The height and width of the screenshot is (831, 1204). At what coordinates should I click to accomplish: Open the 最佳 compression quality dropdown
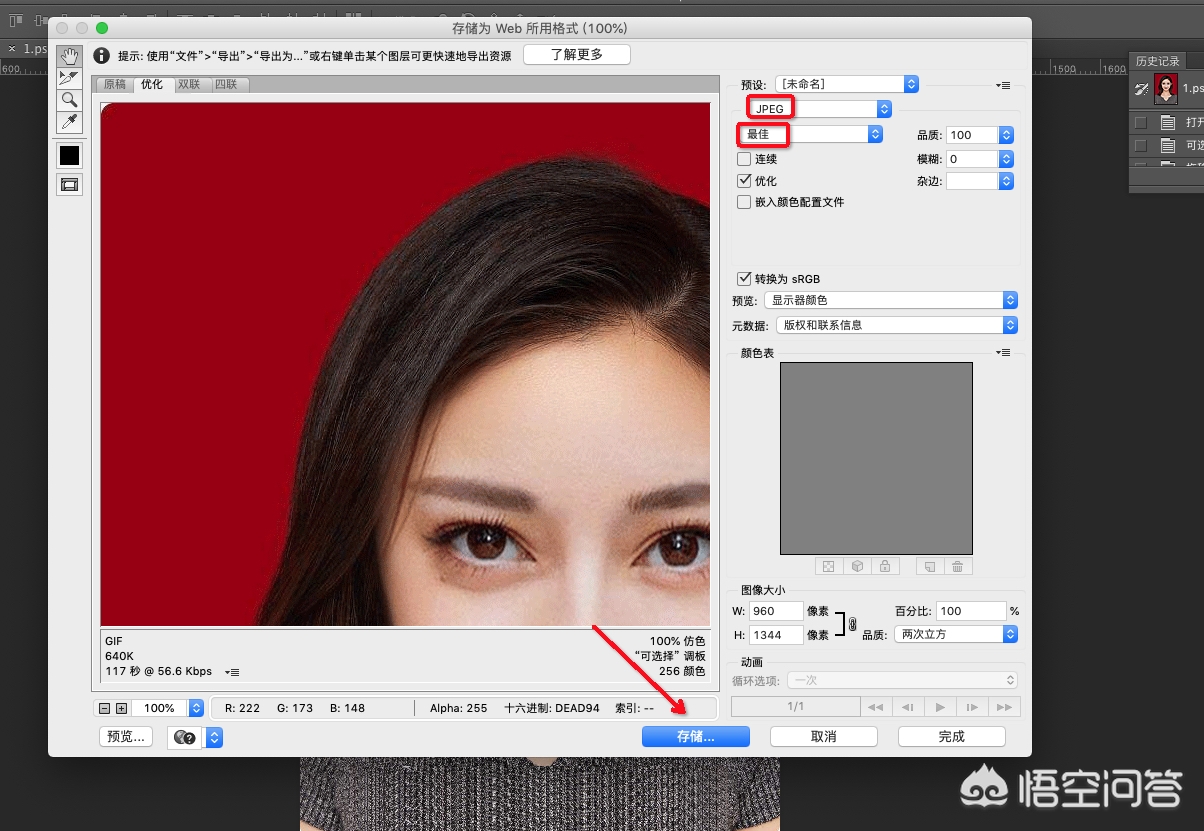(x=811, y=134)
